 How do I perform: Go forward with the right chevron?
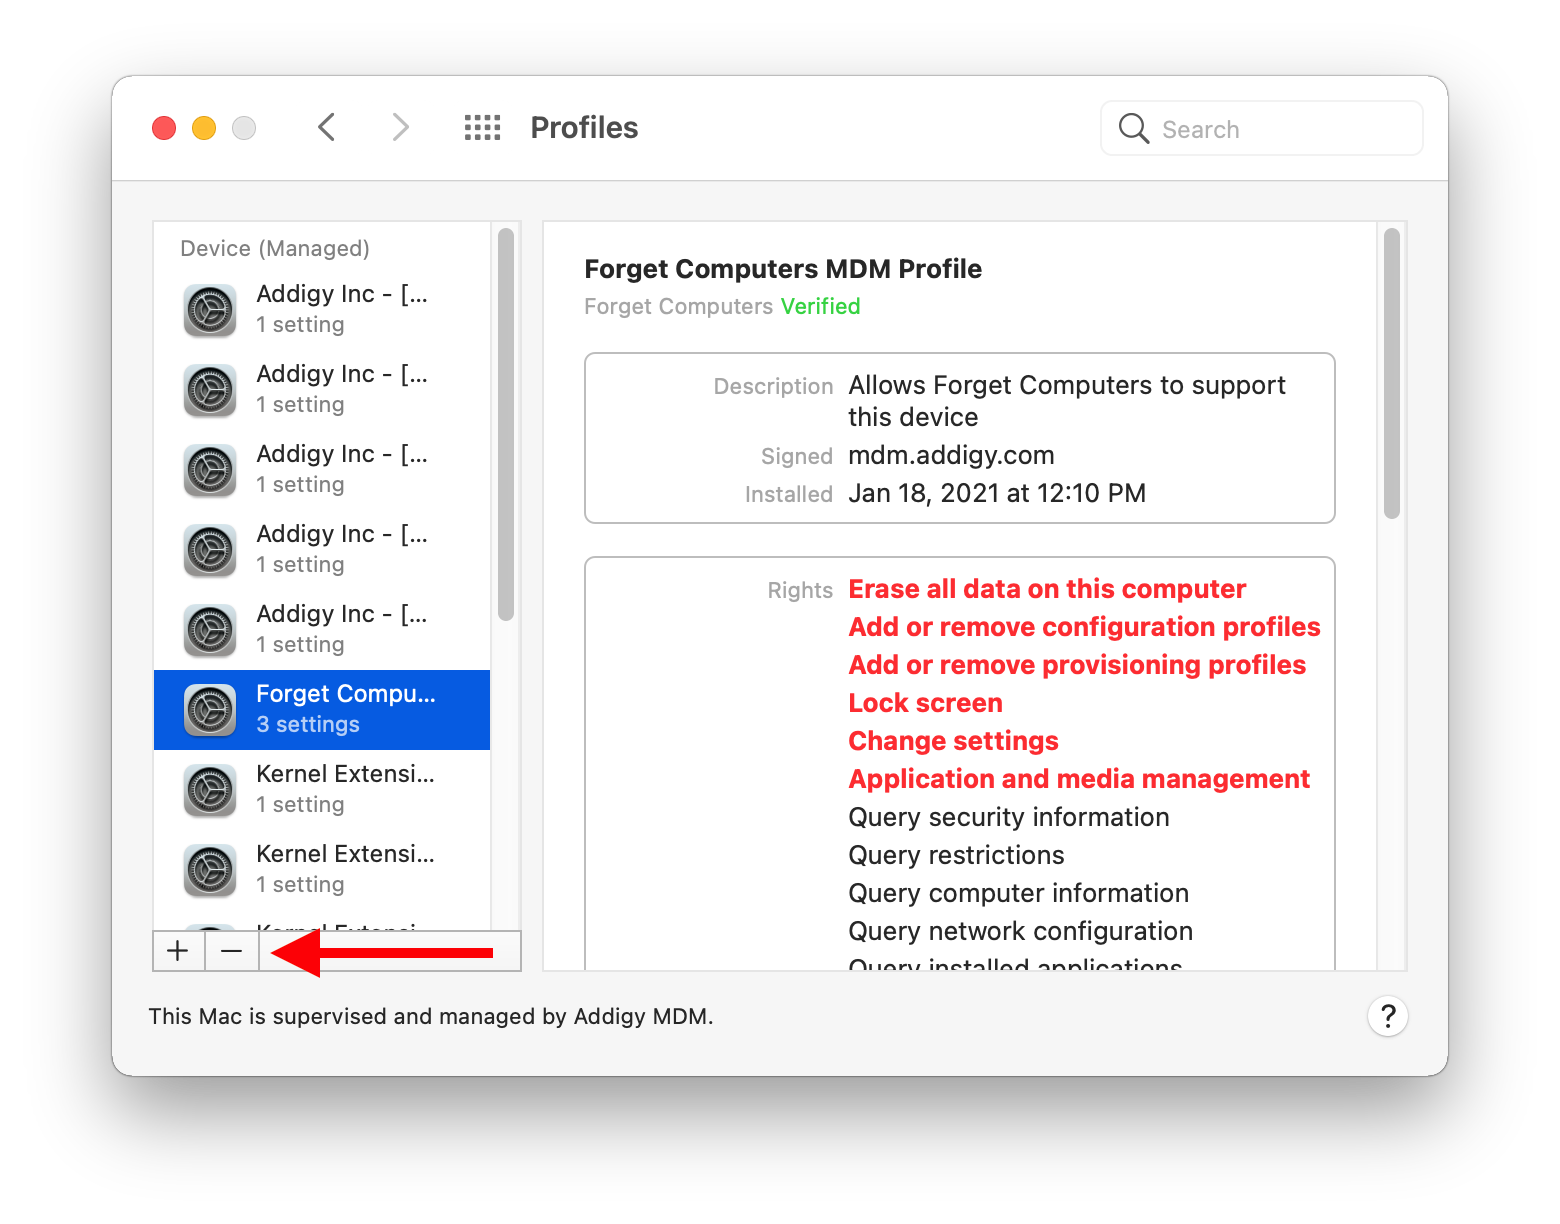[x=400, y=128]
